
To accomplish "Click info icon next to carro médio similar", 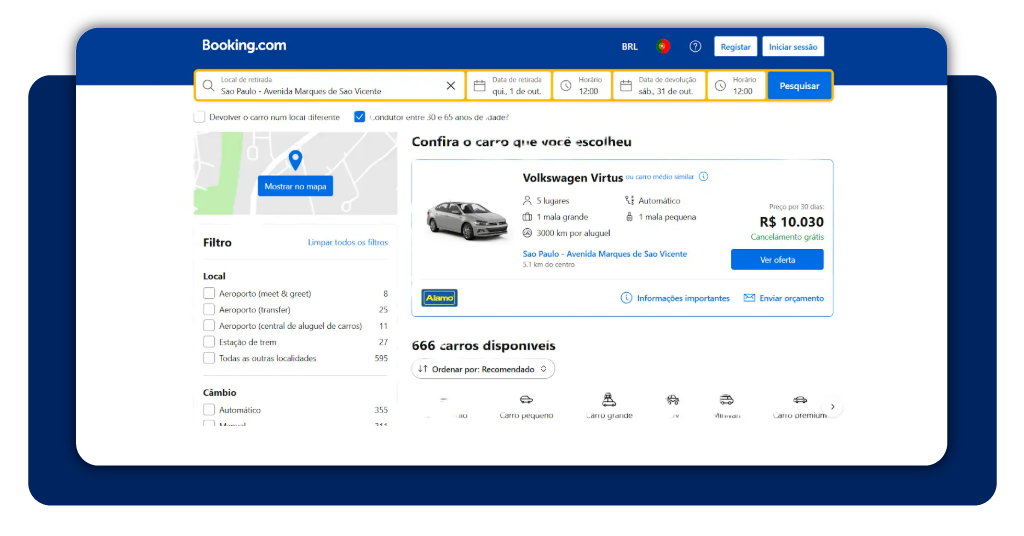I will click(703, 176).
